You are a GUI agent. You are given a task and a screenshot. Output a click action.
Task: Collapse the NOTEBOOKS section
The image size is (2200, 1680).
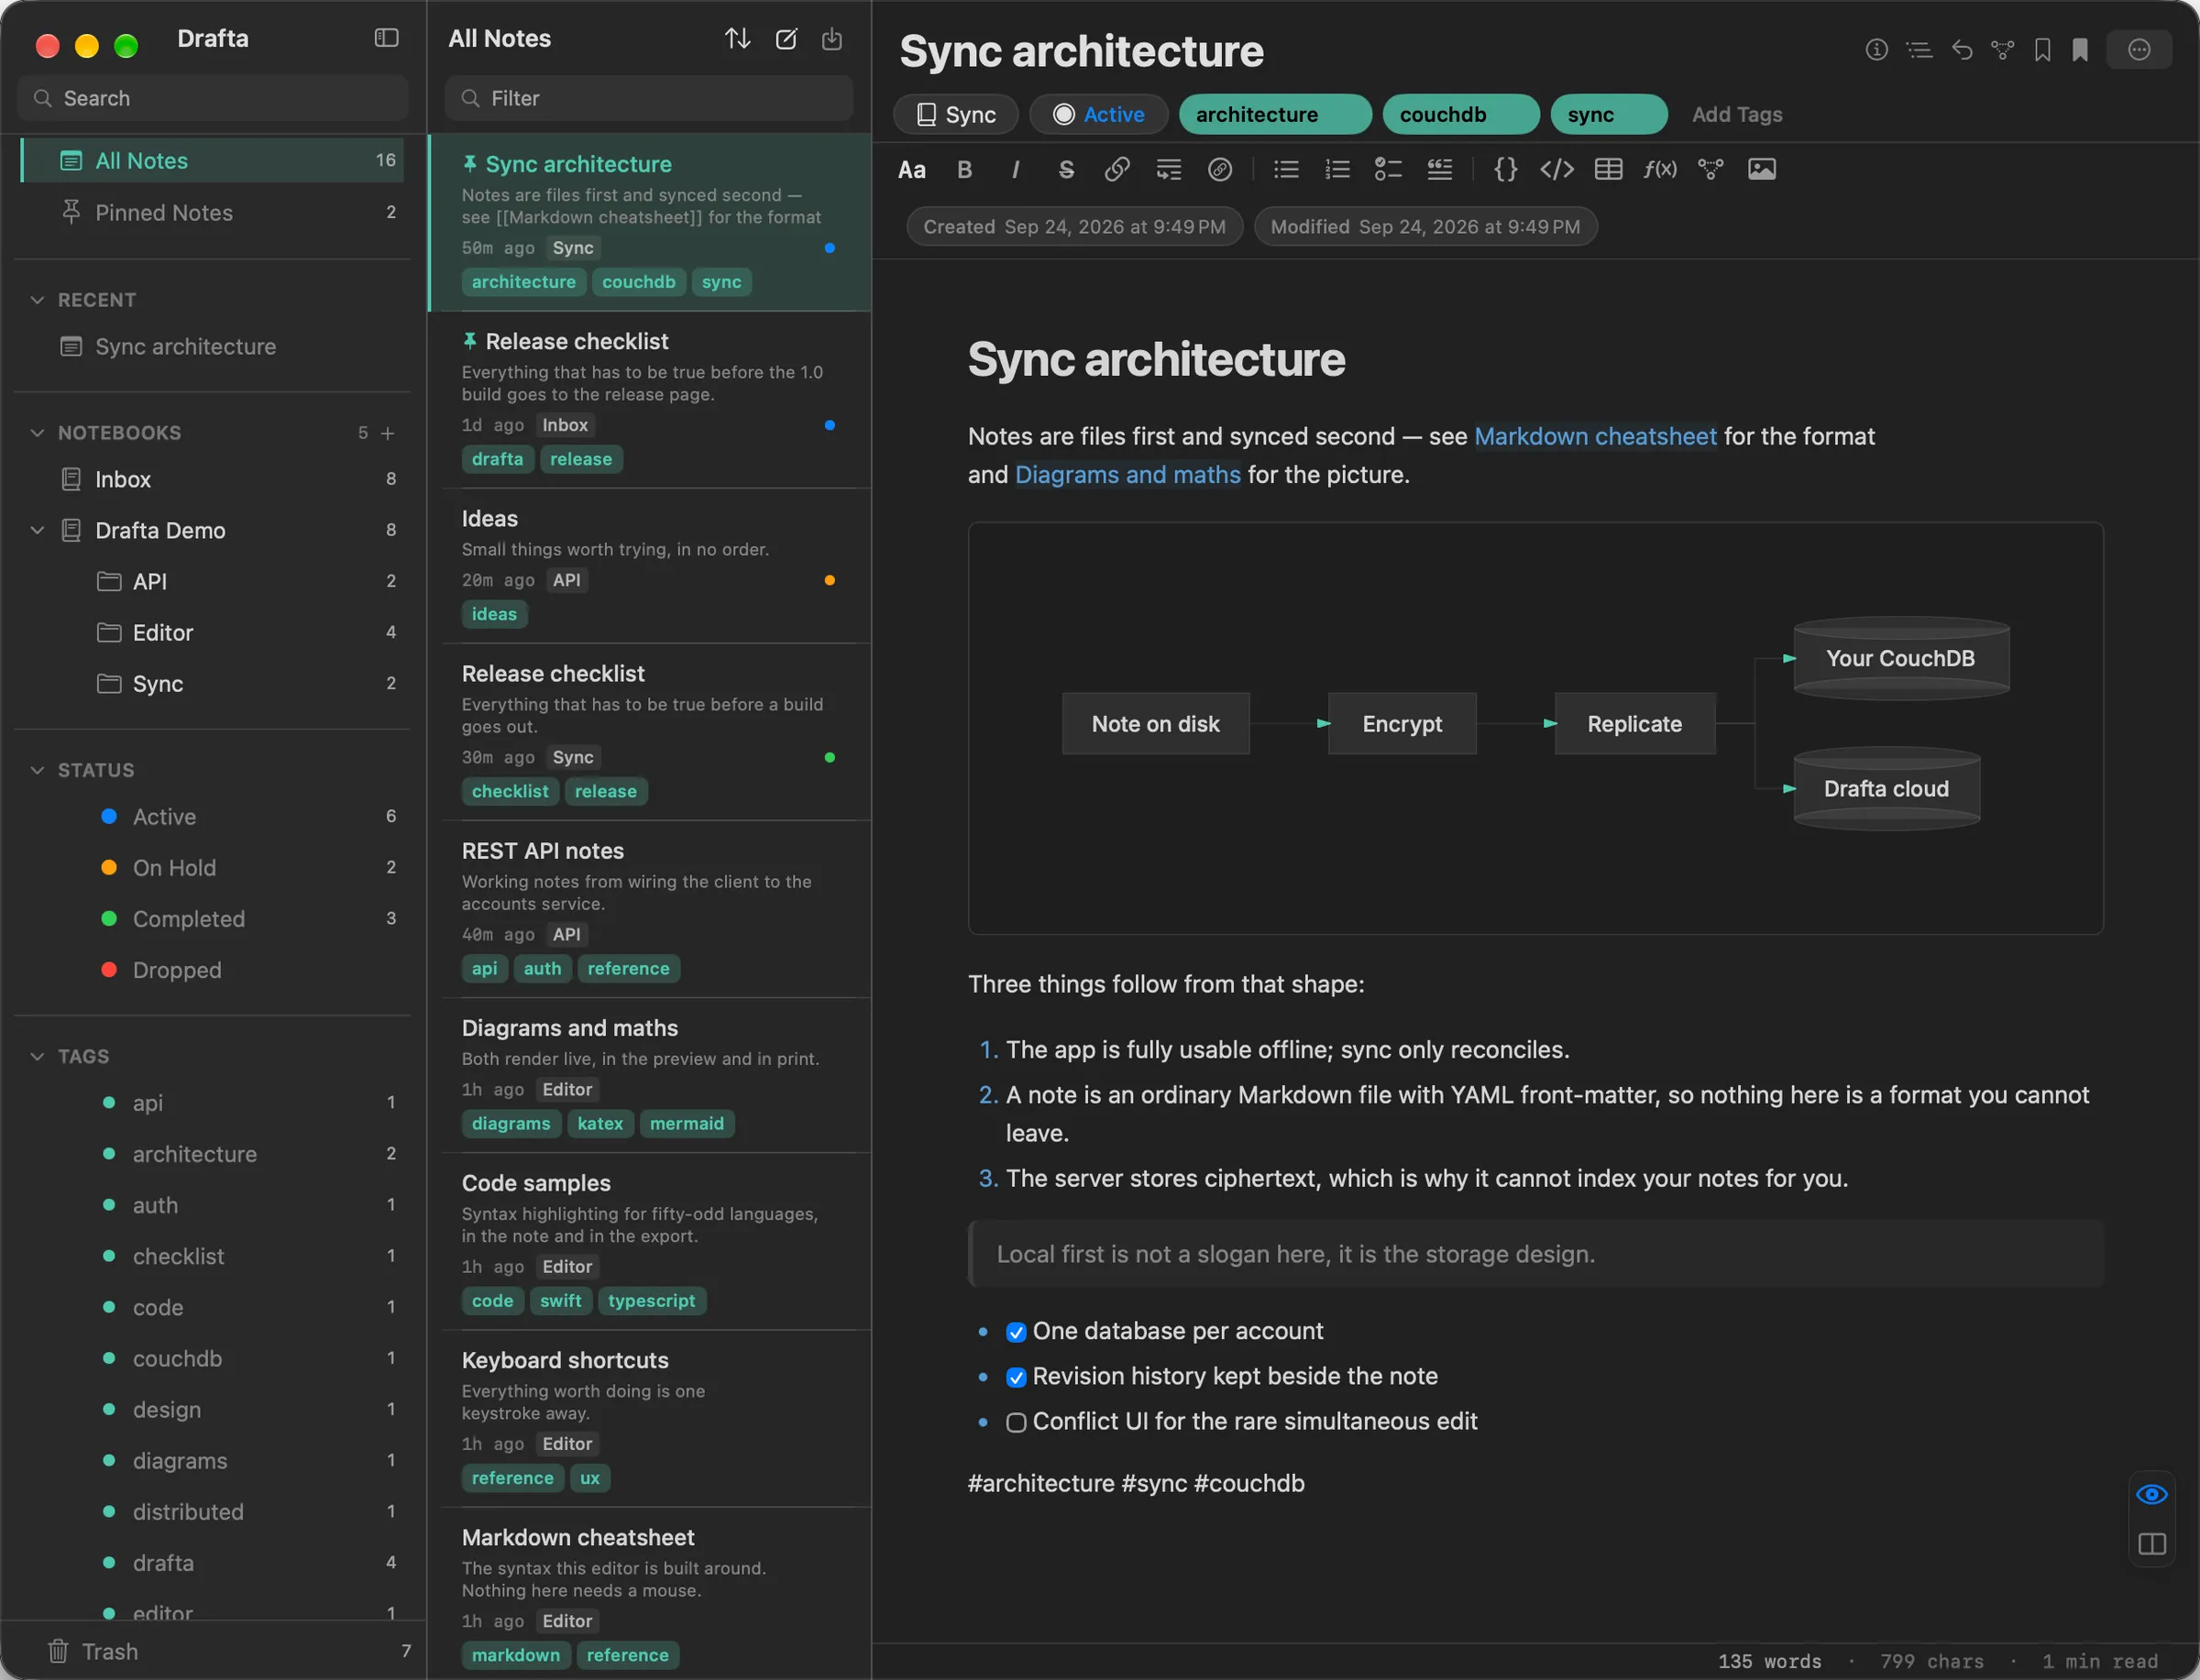tap(37, 433)
